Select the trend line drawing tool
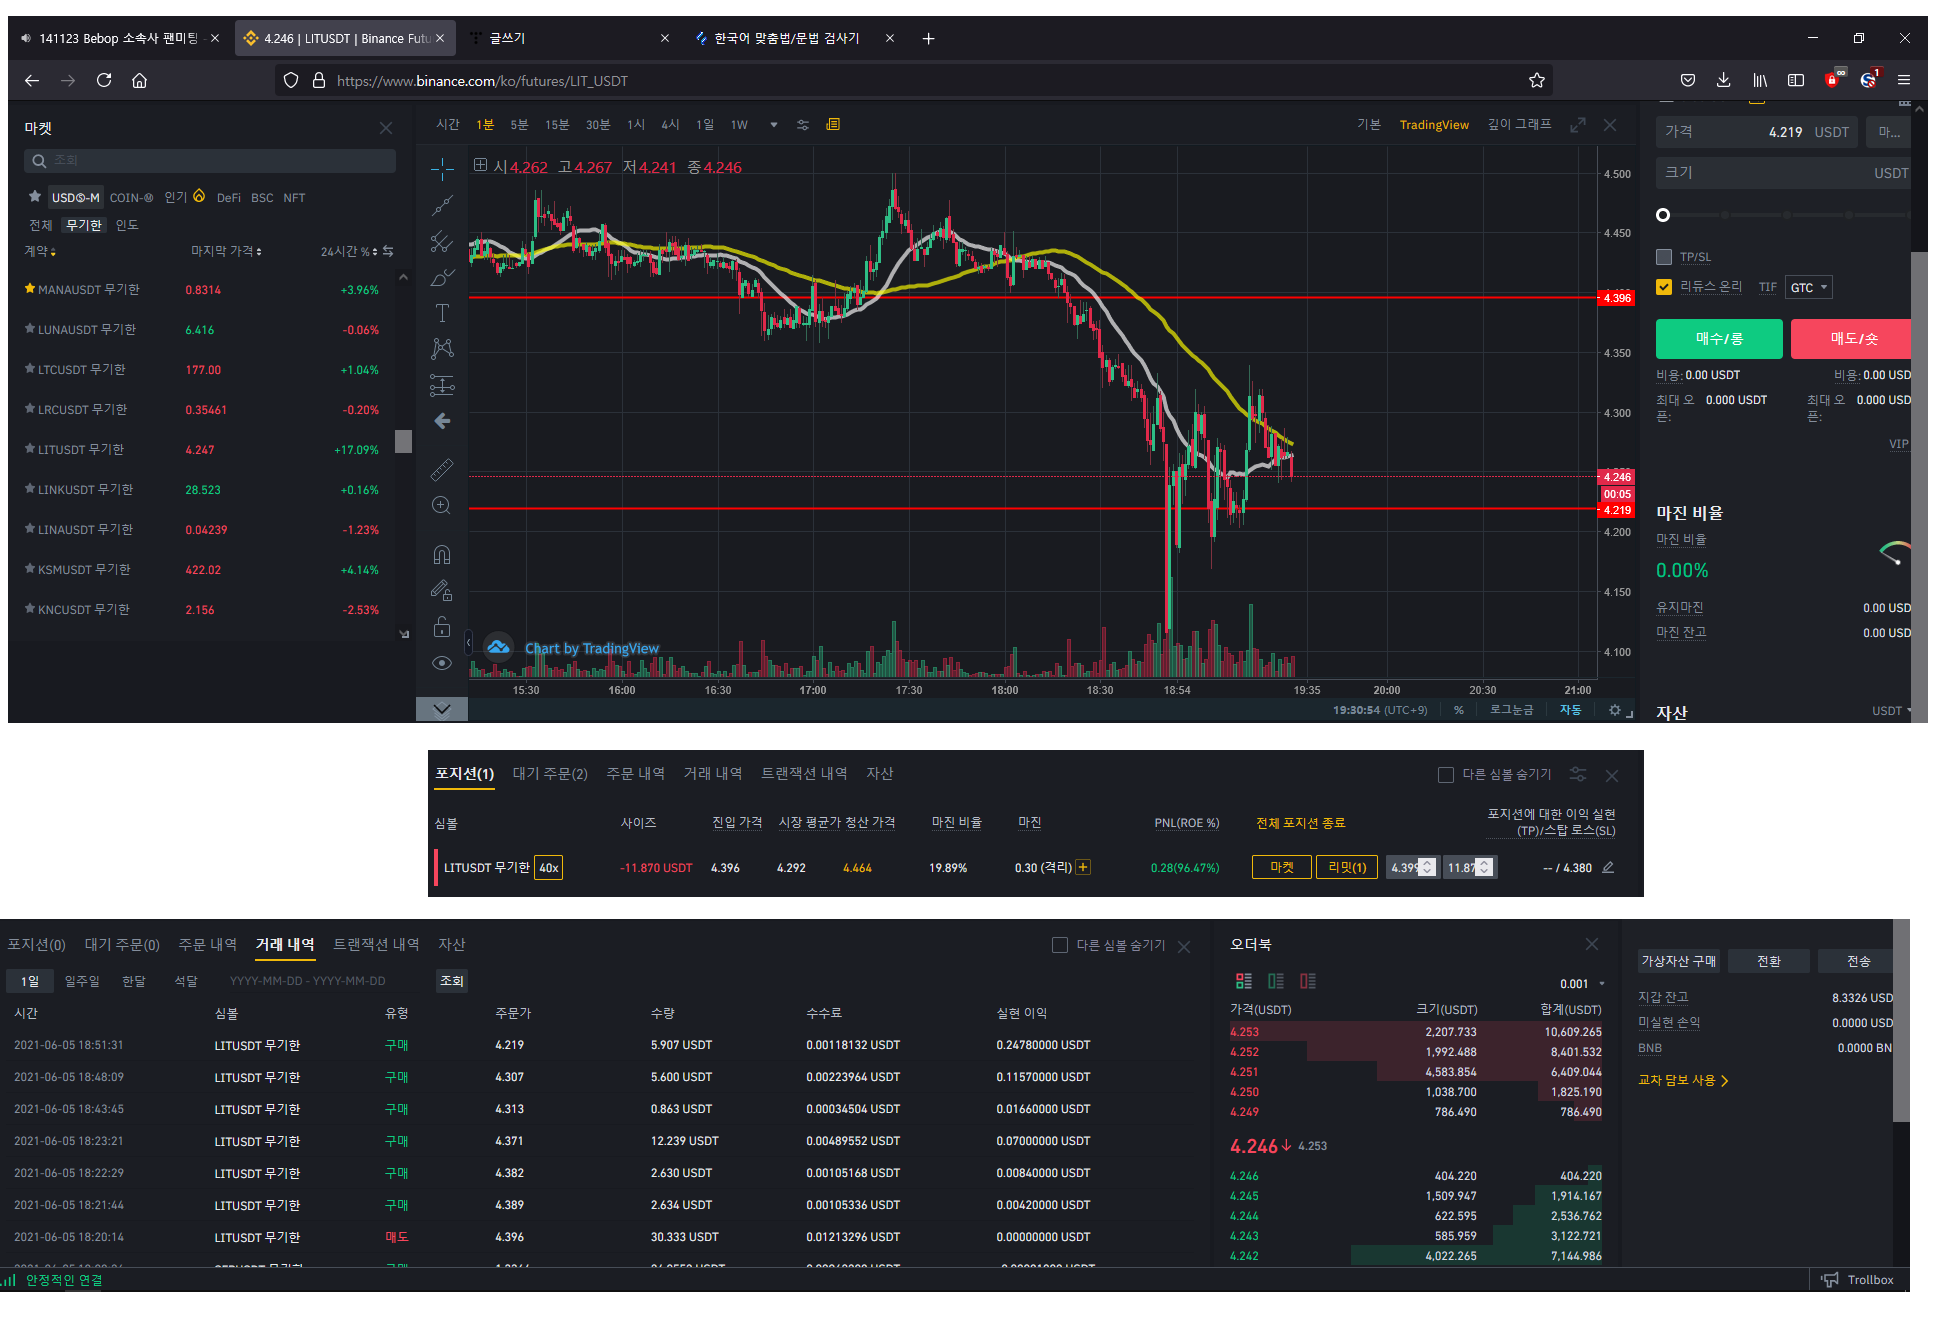Screen dimensions: 1934x1340 (x=442, y=206)
